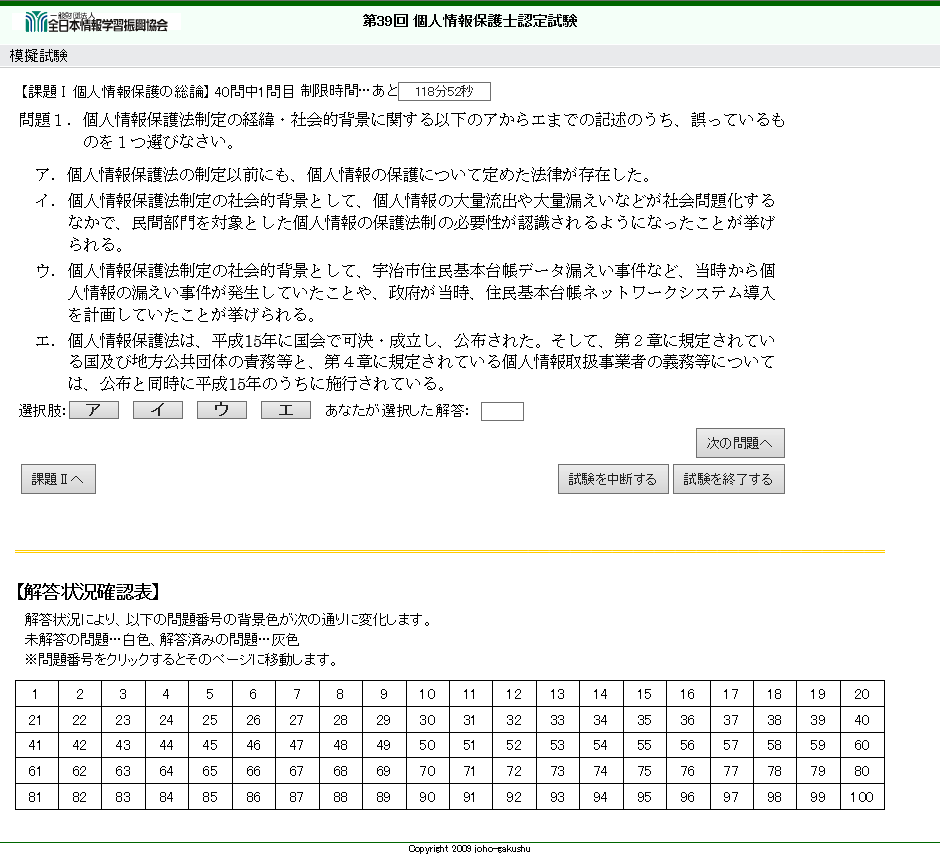
Task: Click 試験を中断する to pause exam
Action: pyautogui.click(x=613, y=479)
